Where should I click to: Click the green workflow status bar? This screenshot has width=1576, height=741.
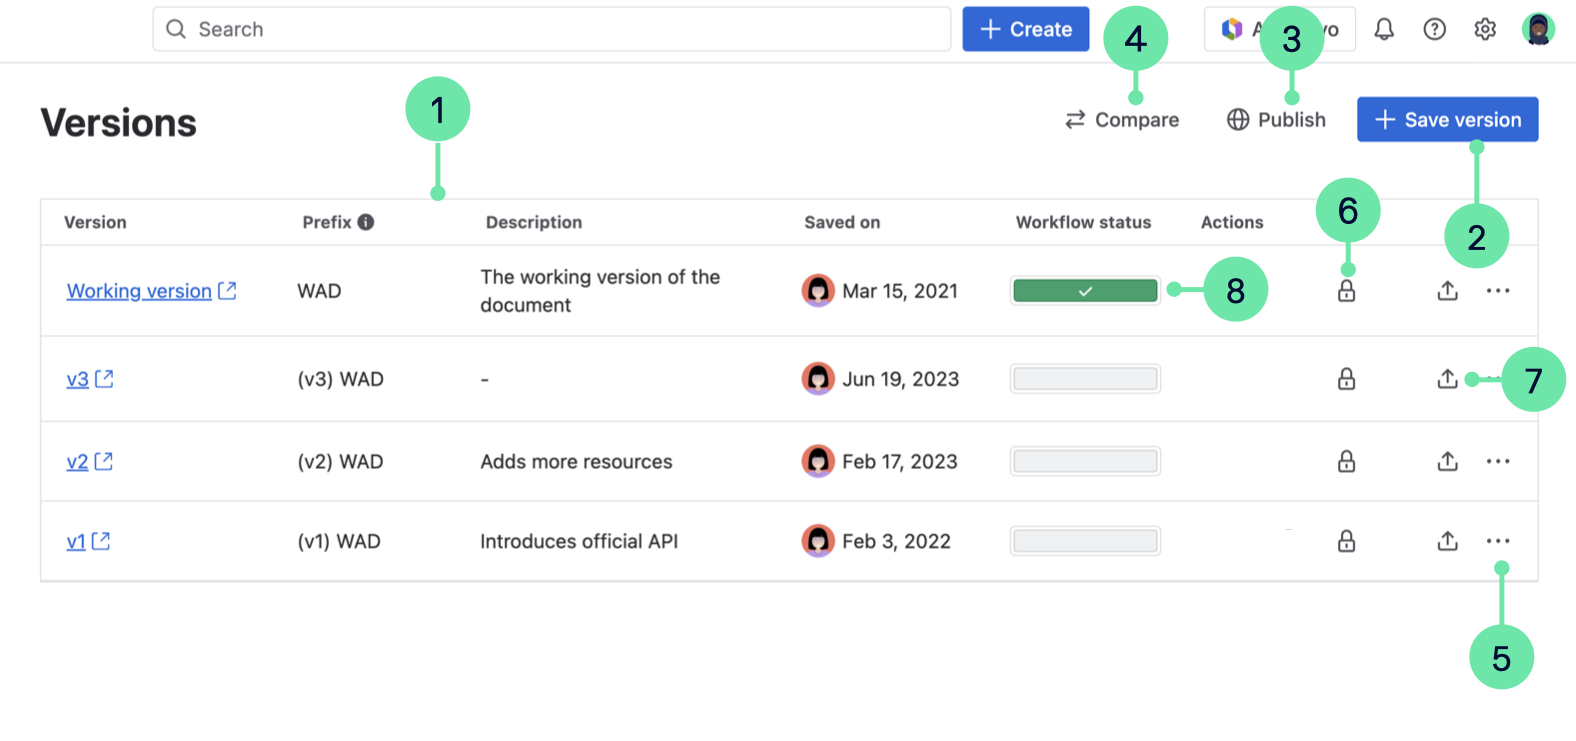[x=1084, y=291]
